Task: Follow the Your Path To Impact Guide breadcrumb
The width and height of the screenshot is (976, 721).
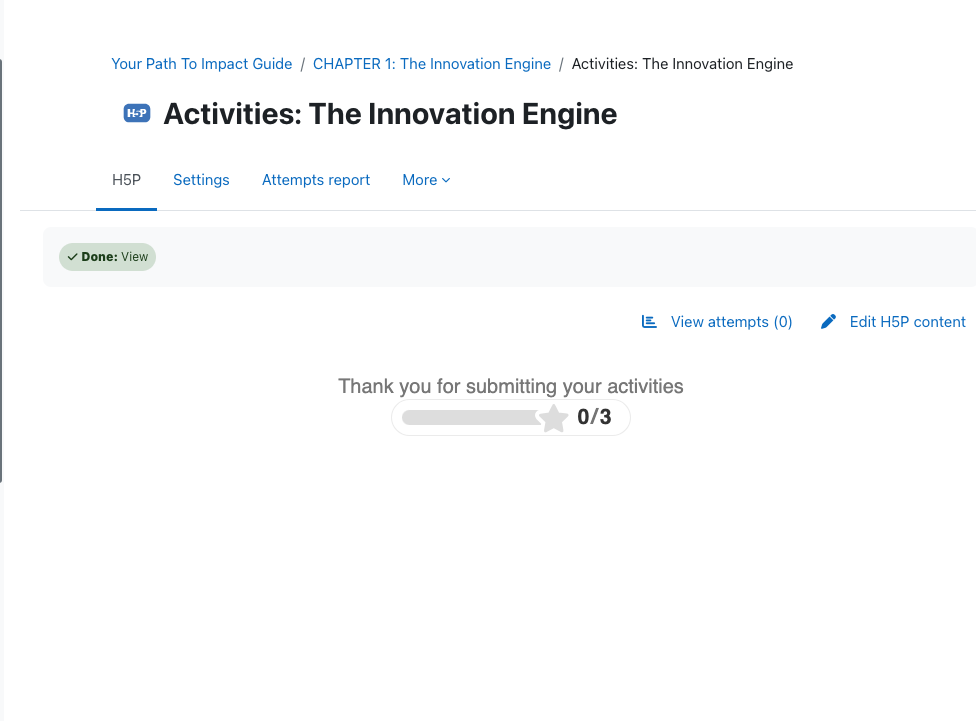Action: [x=202, y=64]
